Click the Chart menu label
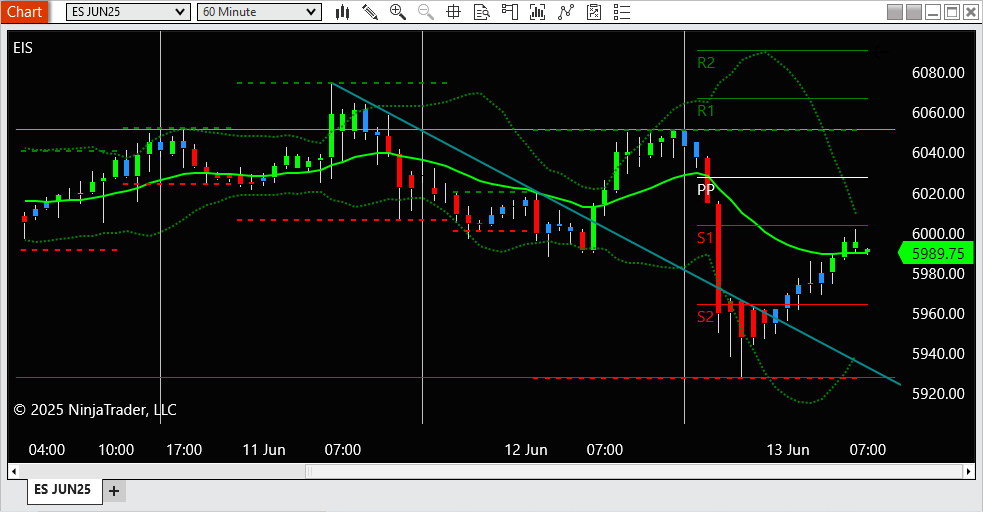The height and width of the screenshot is (512, 983). (x=24, y=12)
